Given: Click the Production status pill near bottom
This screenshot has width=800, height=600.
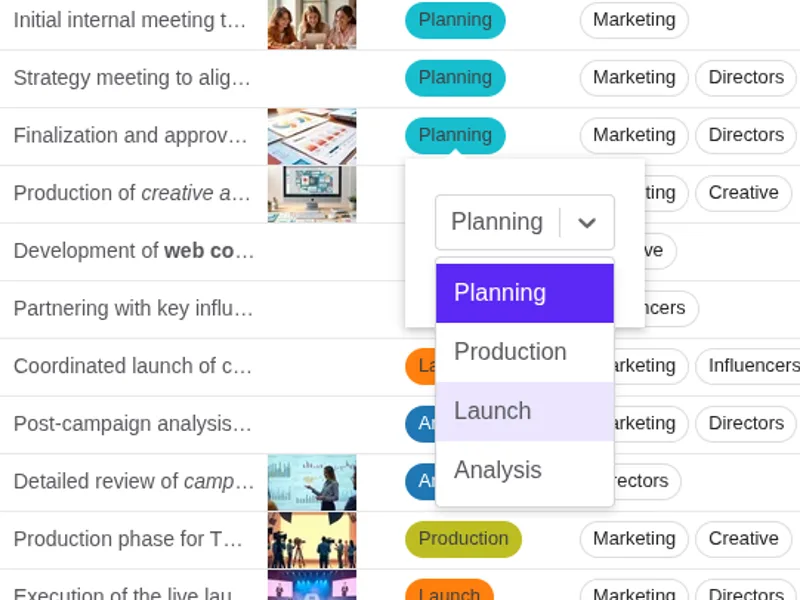Looking at the screenshot, I should [463, 539].
